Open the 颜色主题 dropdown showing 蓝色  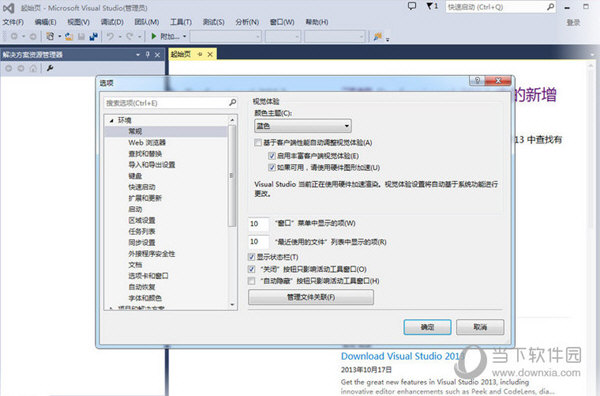coord(302,126)
